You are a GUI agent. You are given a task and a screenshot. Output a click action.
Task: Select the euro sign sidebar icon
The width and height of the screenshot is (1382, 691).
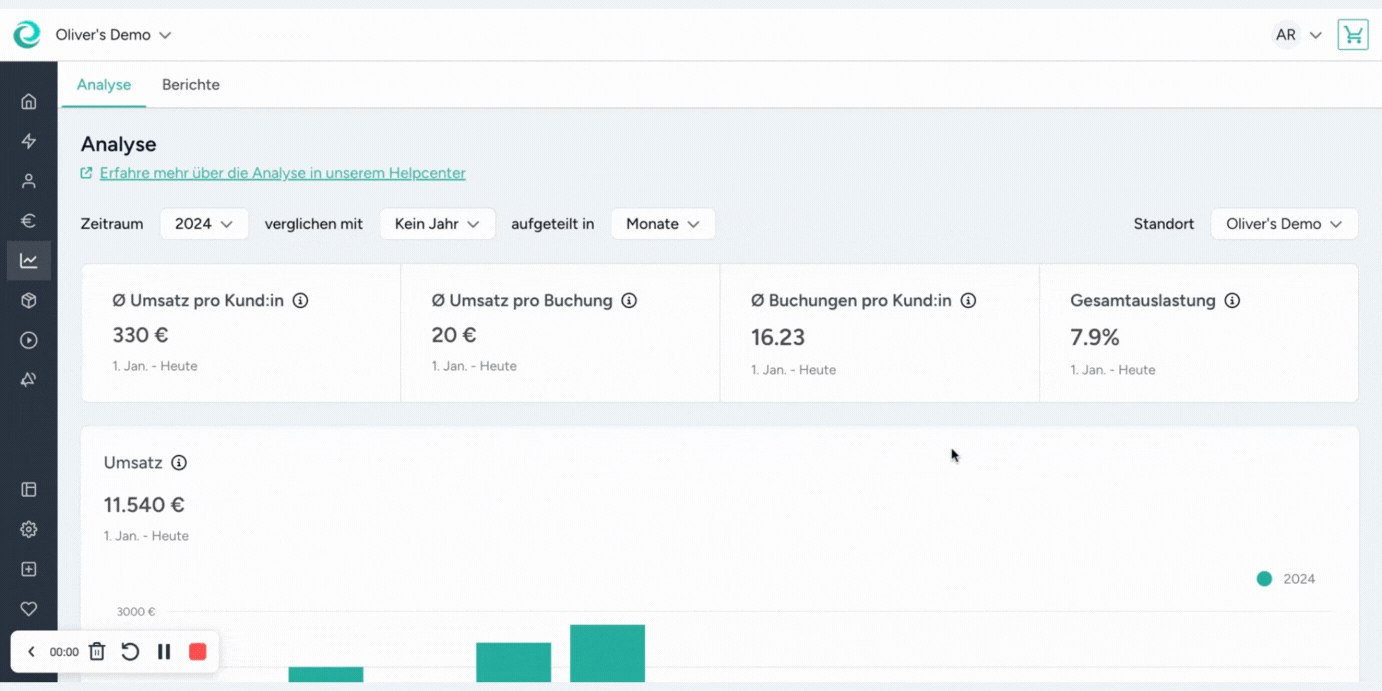pyautogui.click(x=29, y=221)
